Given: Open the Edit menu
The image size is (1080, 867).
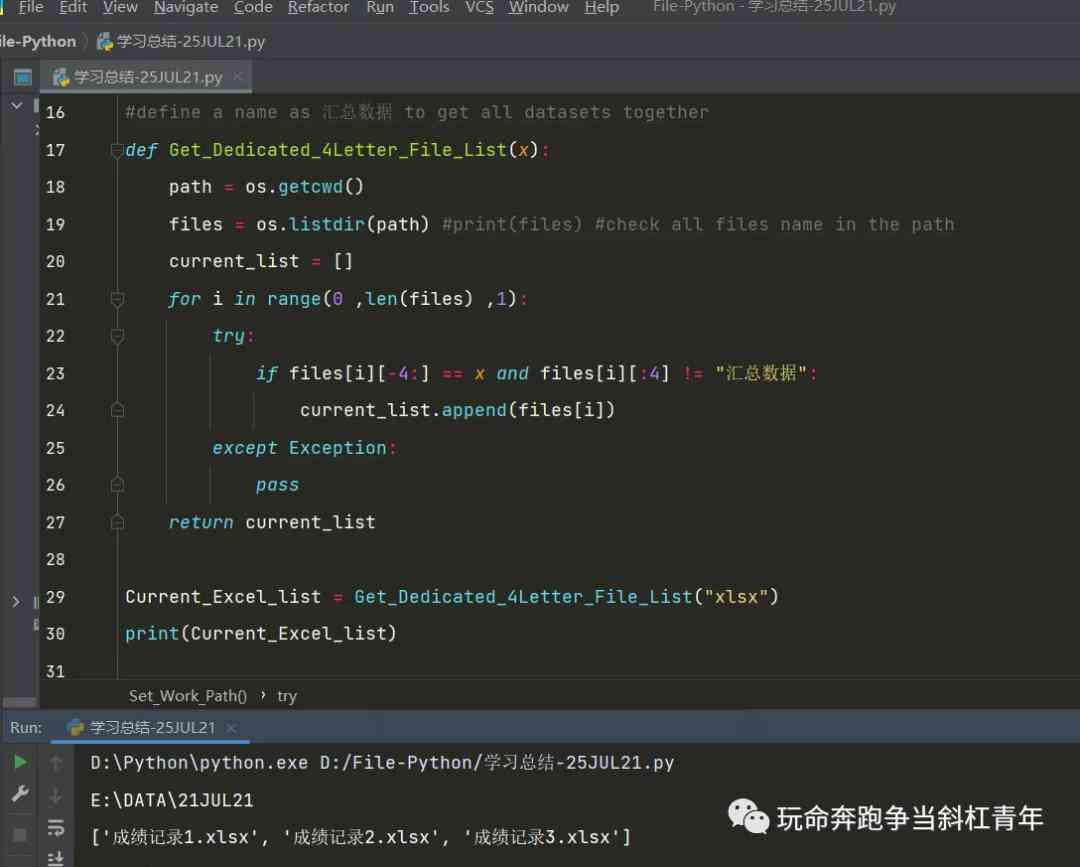Looking at the screenshot, I should (73, 8).
